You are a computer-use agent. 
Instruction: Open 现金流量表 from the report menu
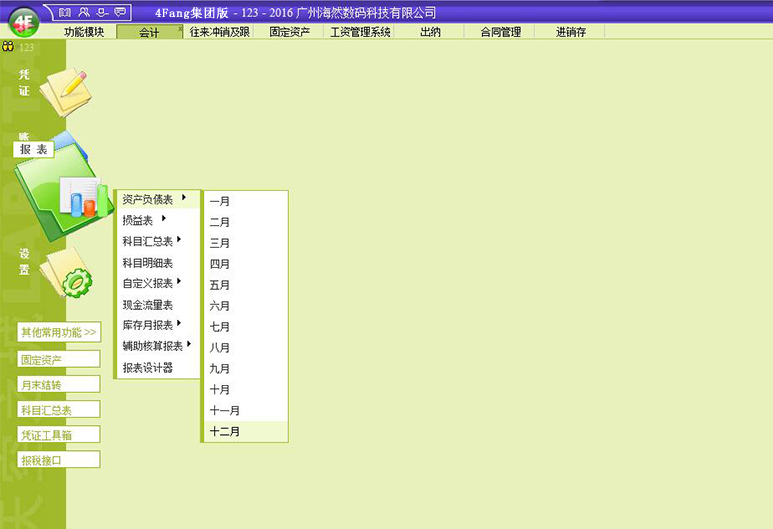(x=148, y=304)
